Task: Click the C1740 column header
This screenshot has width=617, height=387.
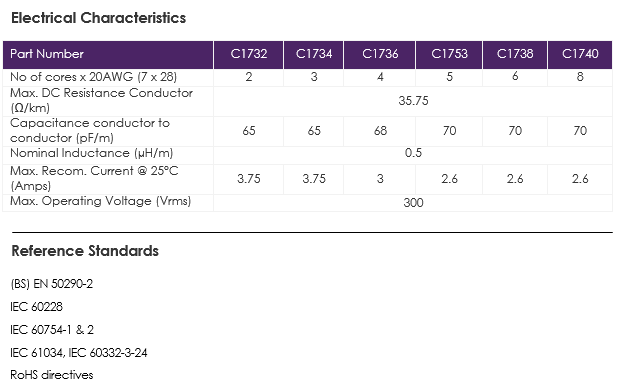Action: [580, 54]
